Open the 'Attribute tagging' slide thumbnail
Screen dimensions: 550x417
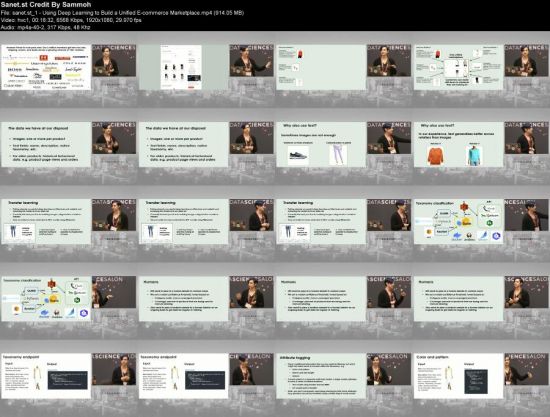point(321,376)
